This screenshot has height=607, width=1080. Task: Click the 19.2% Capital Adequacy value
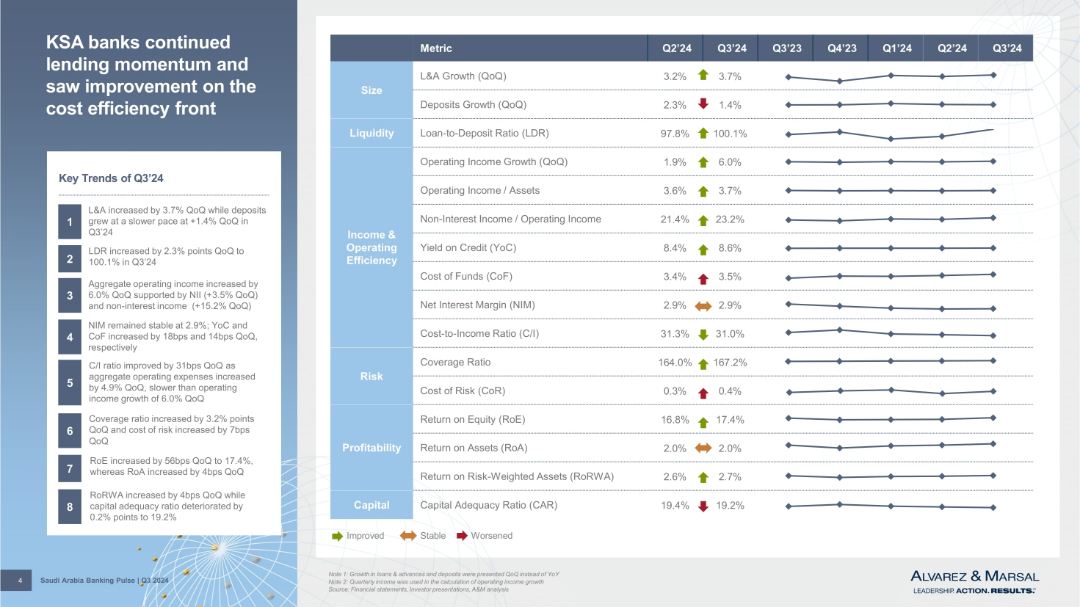click(x=730, y=505)
